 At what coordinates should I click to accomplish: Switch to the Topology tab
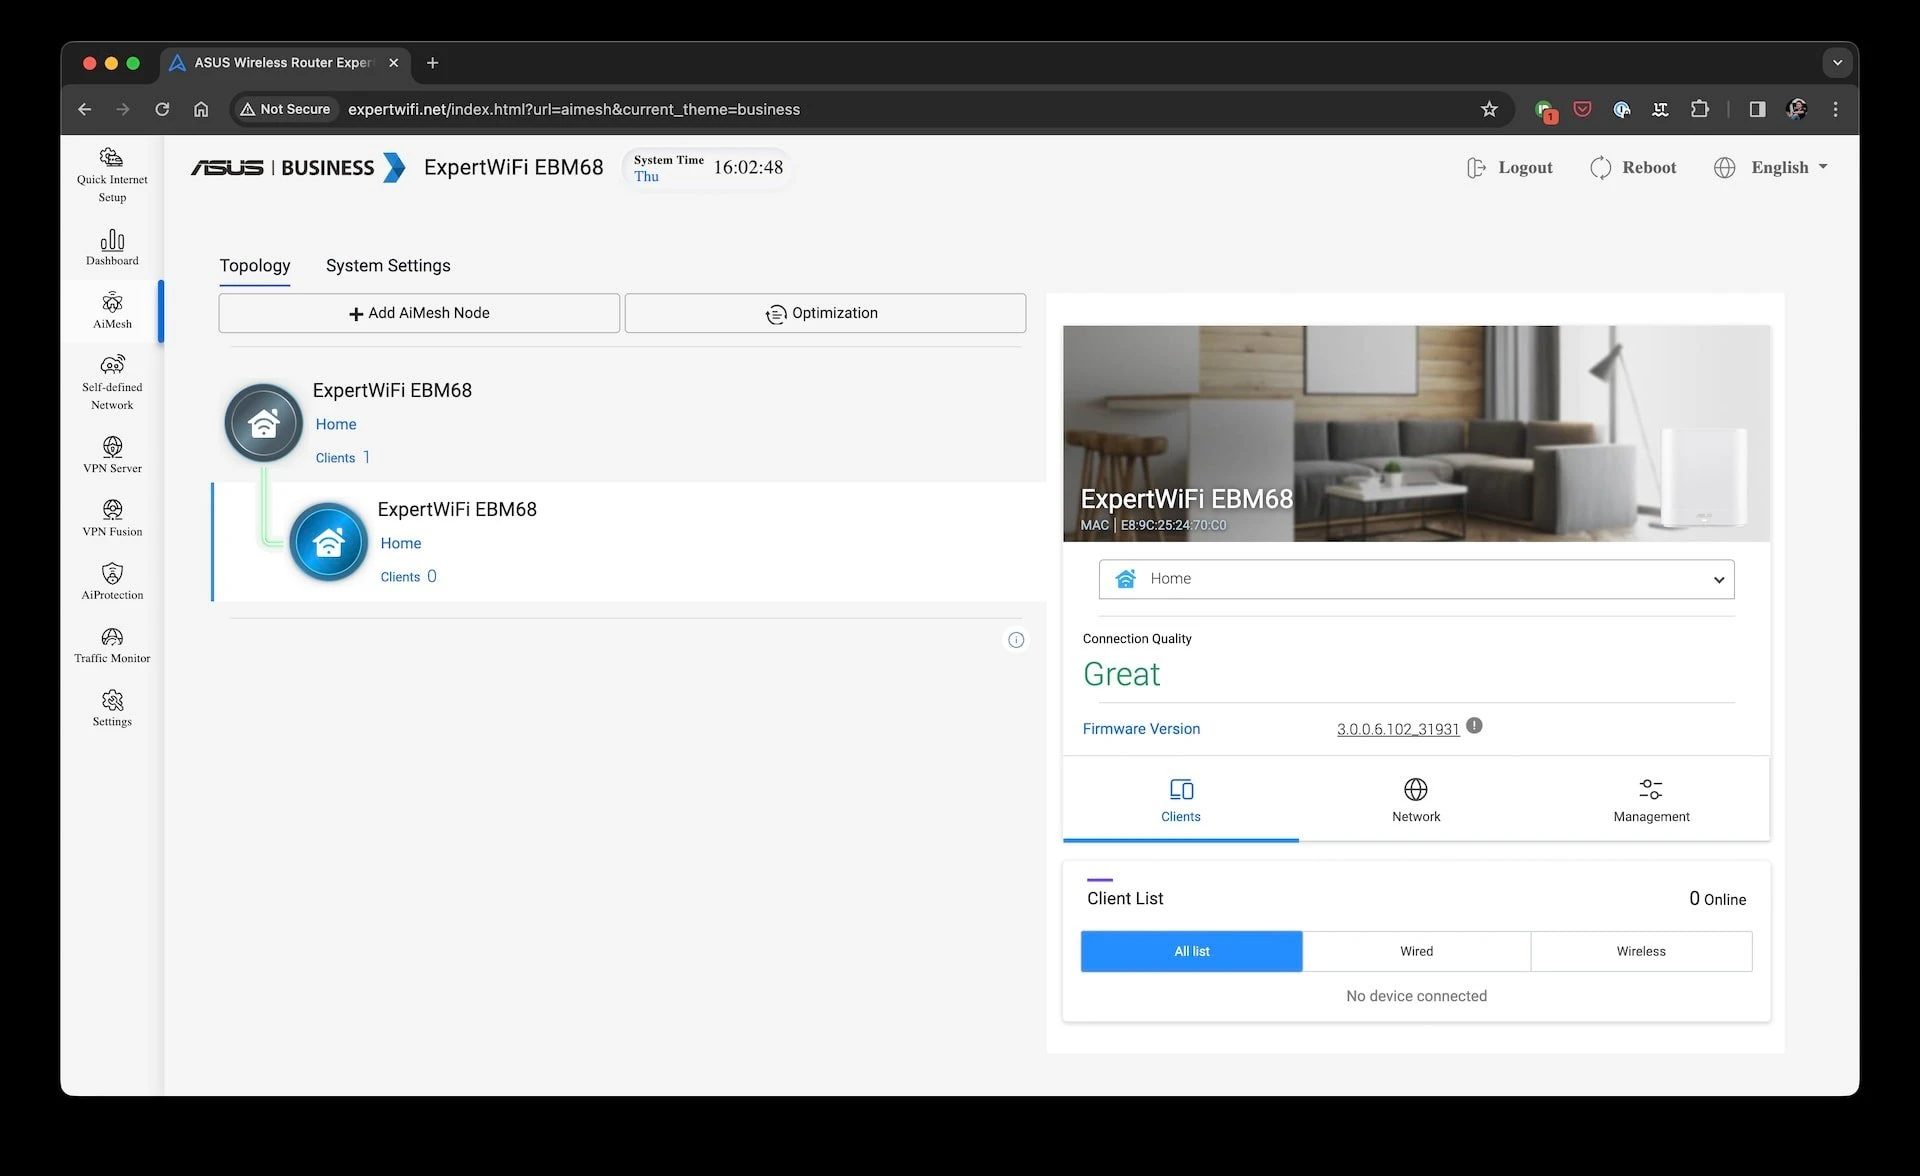click(x=255, y=266)
